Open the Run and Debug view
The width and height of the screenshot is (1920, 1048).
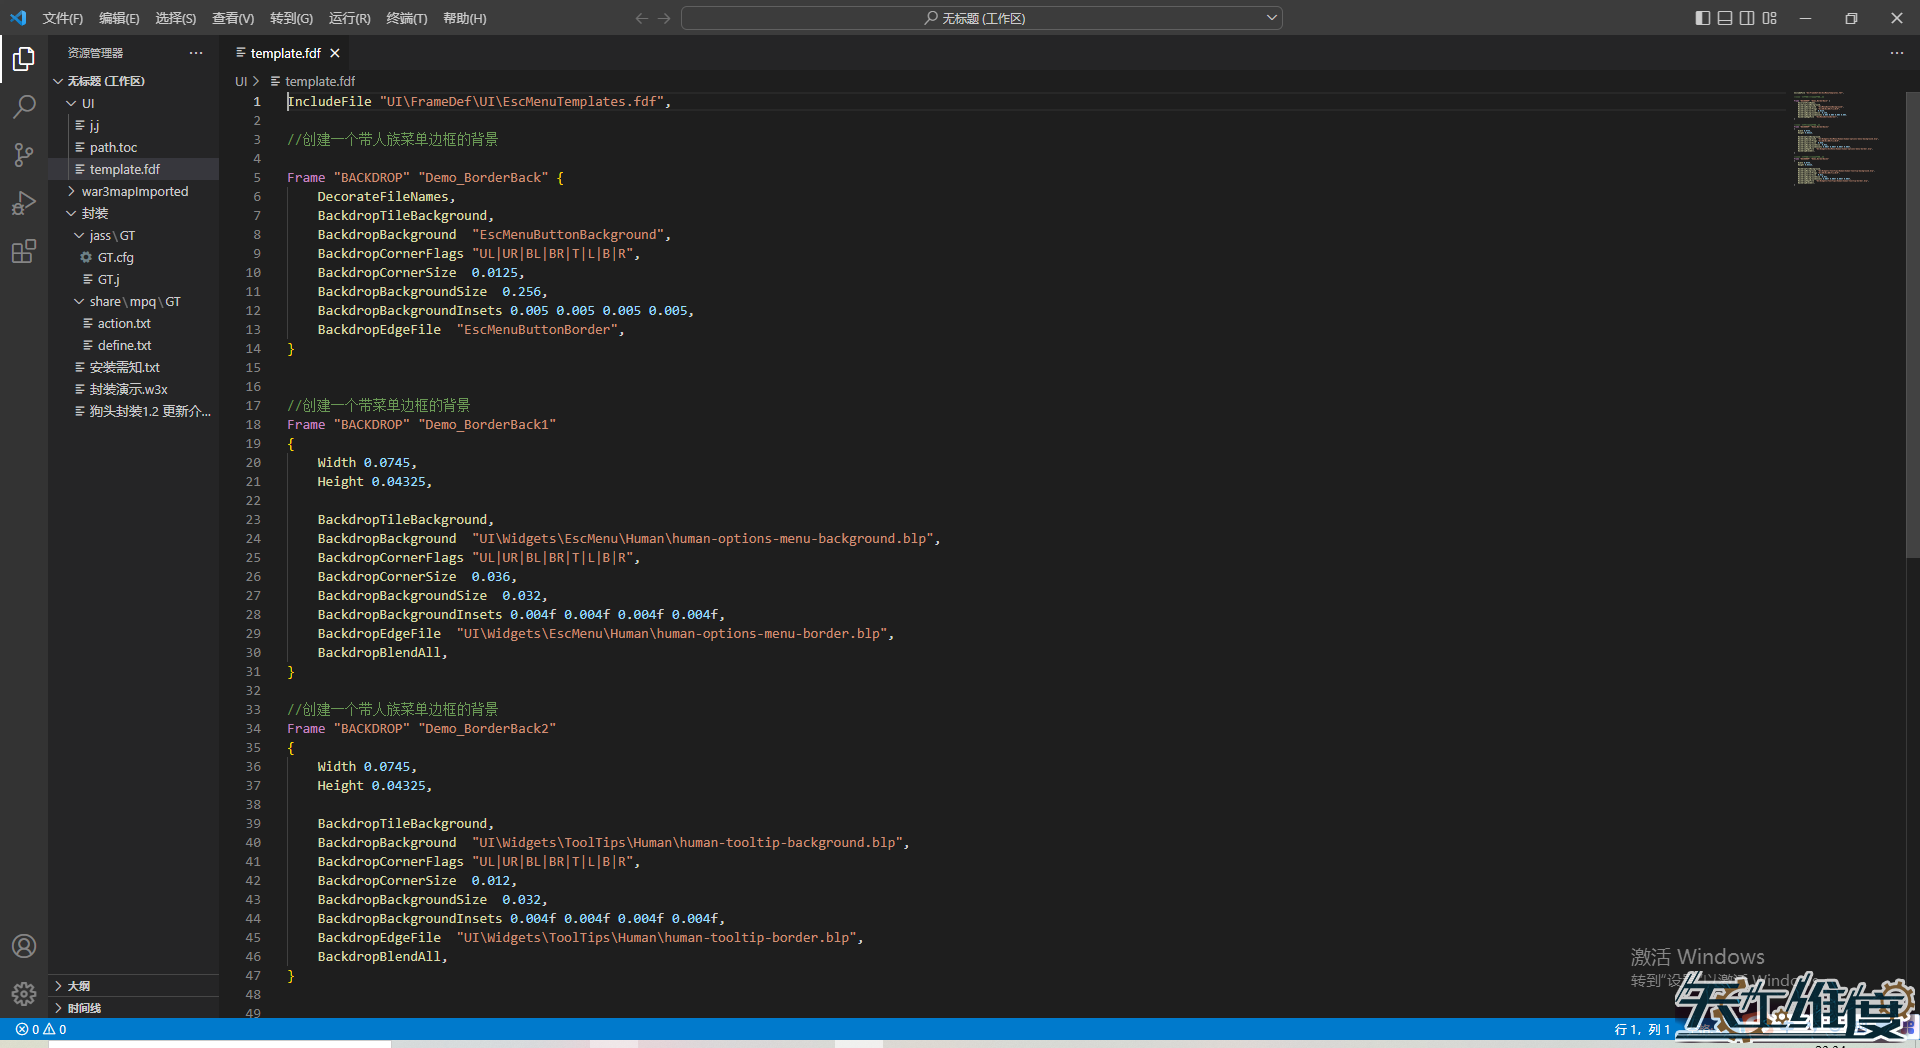(x=24, y=203)
